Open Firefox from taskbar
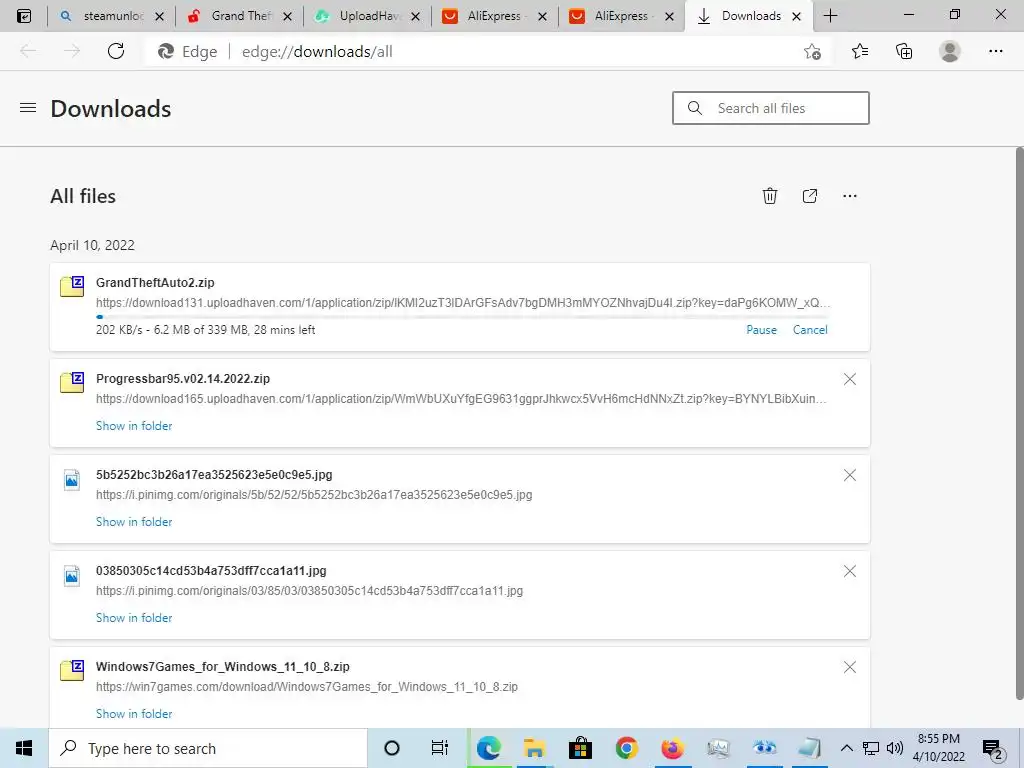 click(x=672, y=748)
